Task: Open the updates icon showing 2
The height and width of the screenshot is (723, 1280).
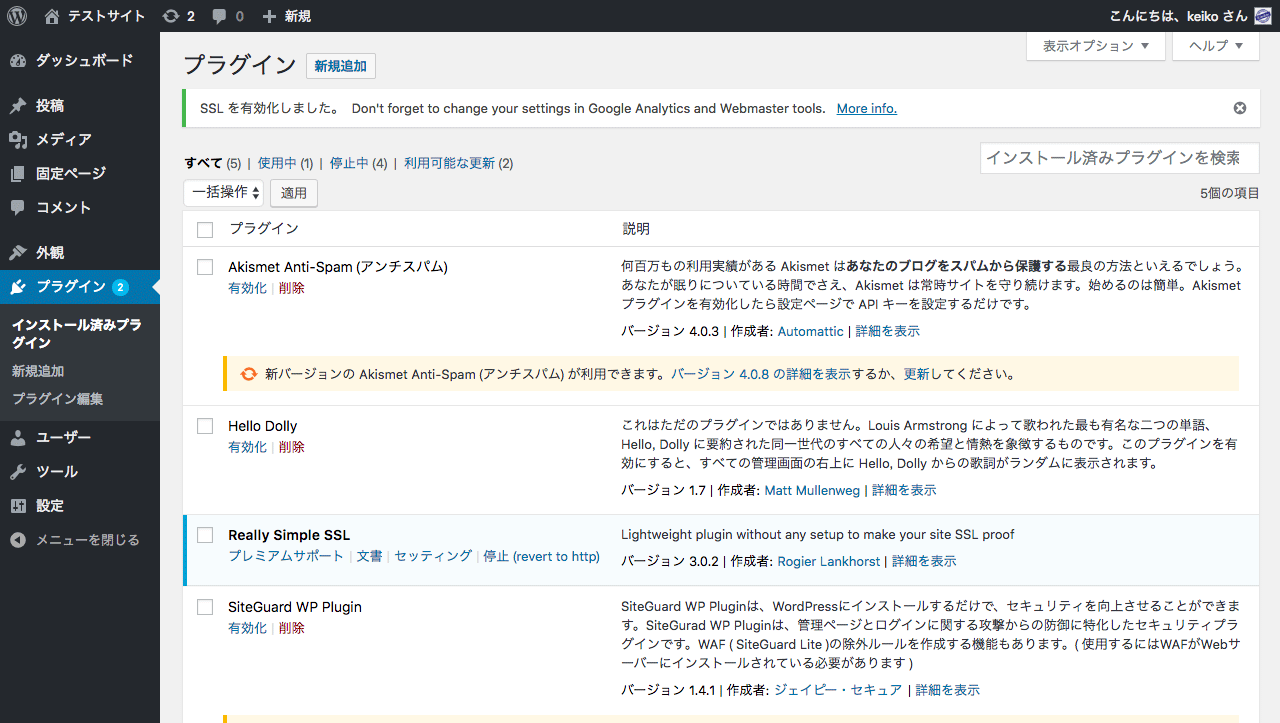Action: click(171, 16)
